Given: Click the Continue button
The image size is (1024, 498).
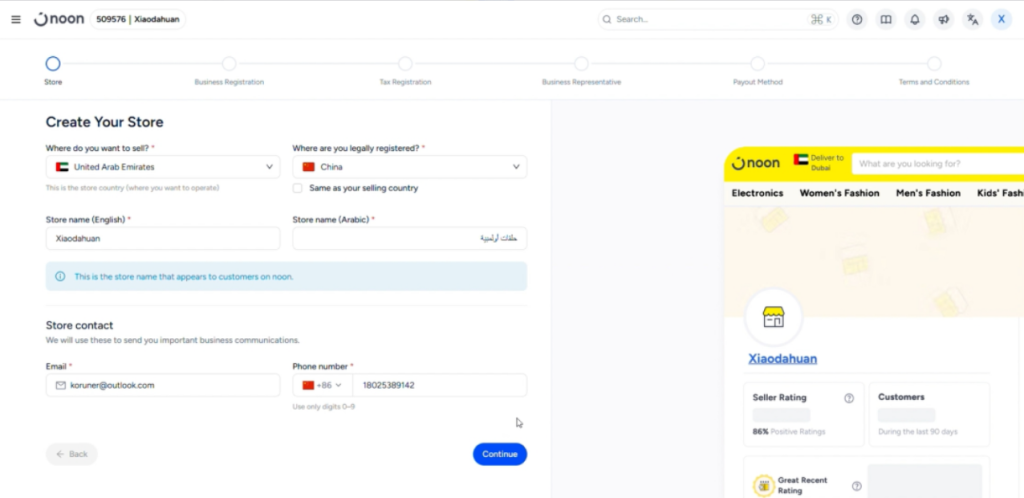Looking at the screenshot, I should 500,454.
